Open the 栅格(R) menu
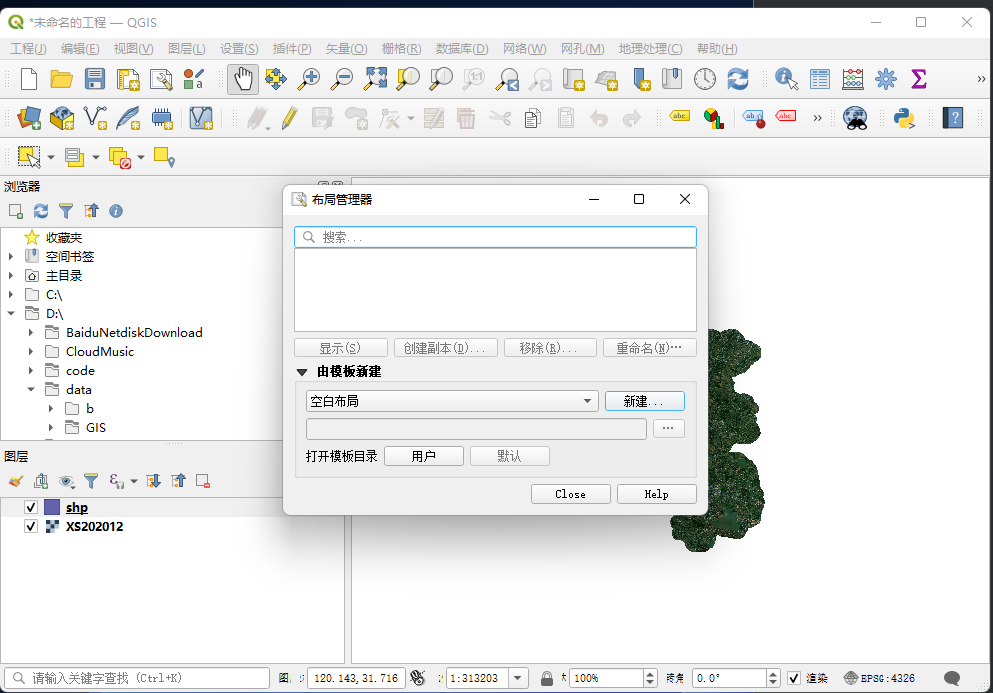The image size is (993, 693). (x=401, y=49)
